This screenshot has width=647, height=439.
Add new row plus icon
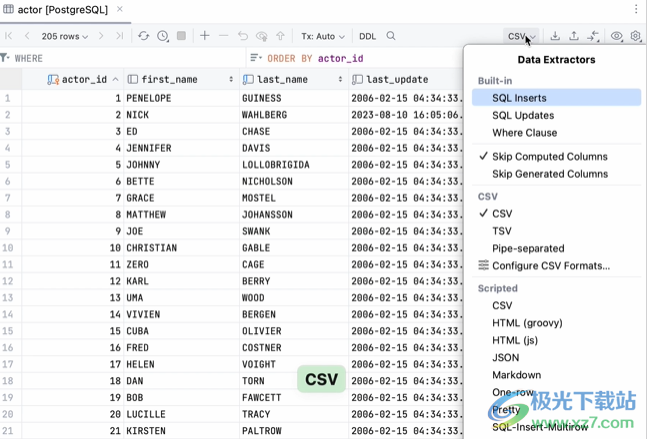tap(205, 35)
